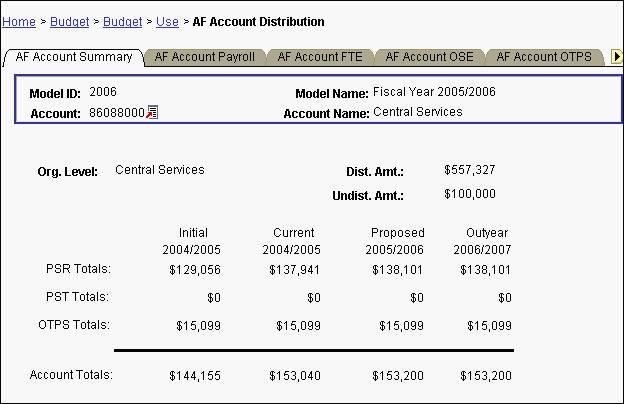Open the account lookup icon beside 86088000
Viewport: 624px width, 404px height.
pos(152,113)
